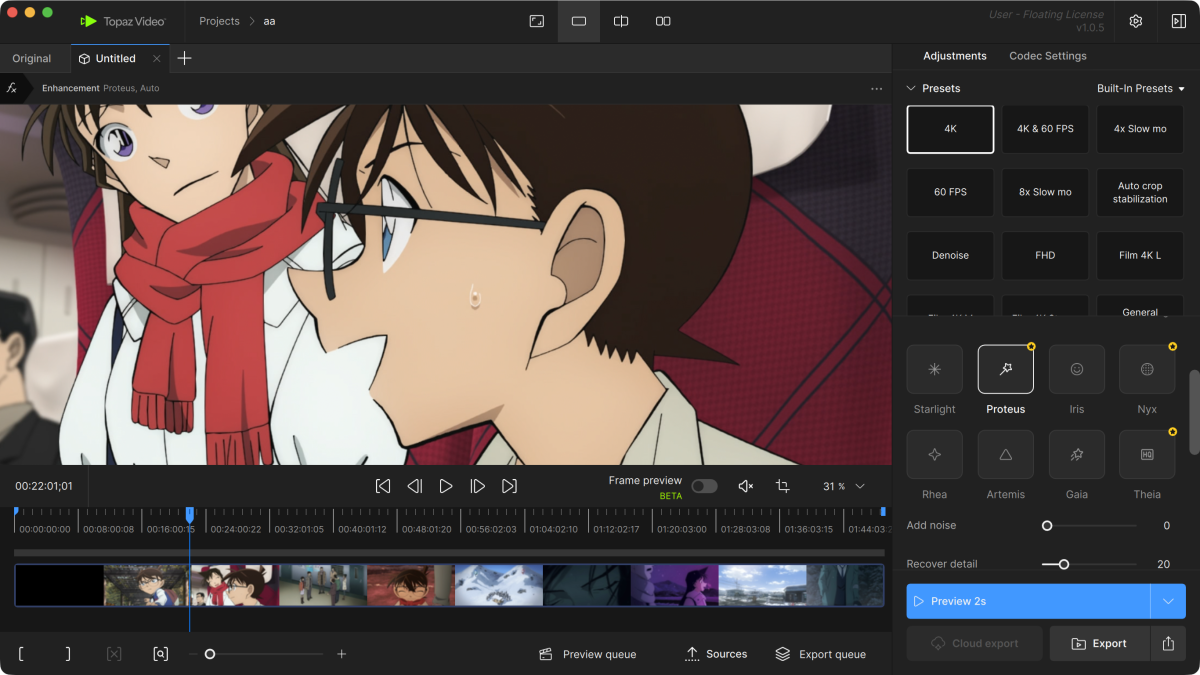Open the Preview options arrow
This screenshot has width=1200, height=675.
(x=1168, y=601)
